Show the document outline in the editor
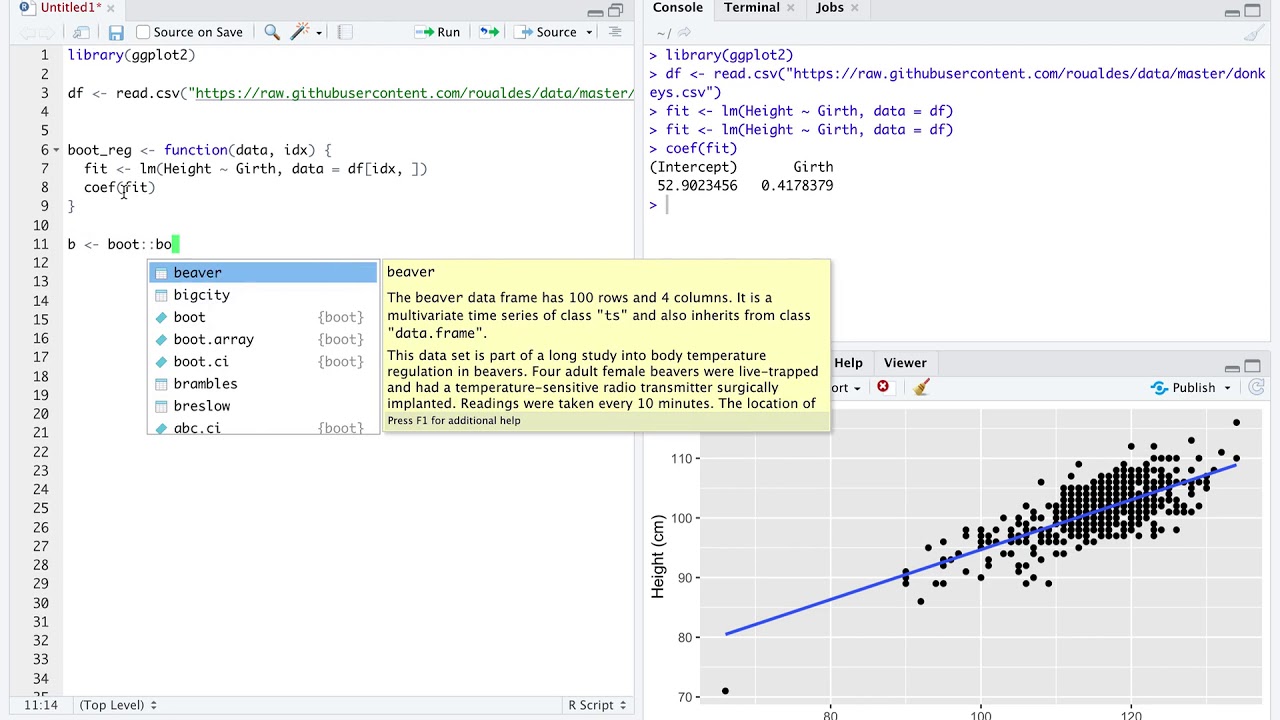 [x=615, y=32]
